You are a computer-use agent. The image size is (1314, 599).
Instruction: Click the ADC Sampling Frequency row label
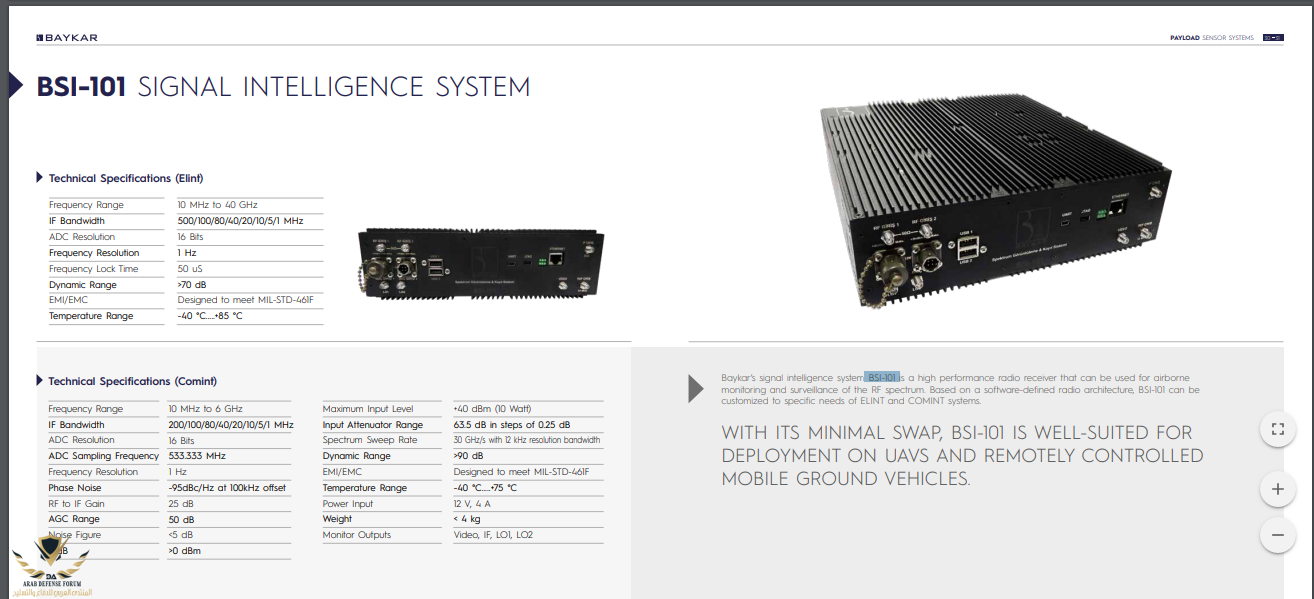point(103,456)
